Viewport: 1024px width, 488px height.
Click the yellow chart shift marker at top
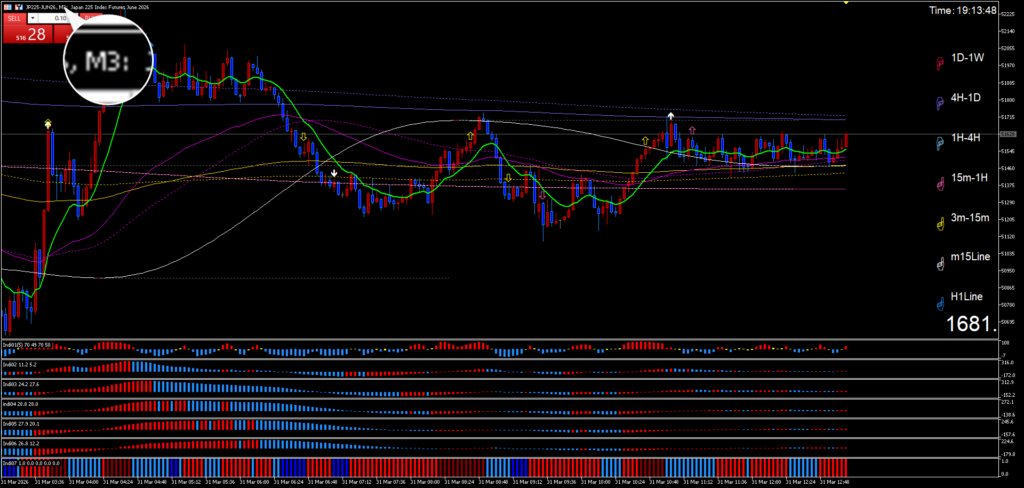click(847, 3)
